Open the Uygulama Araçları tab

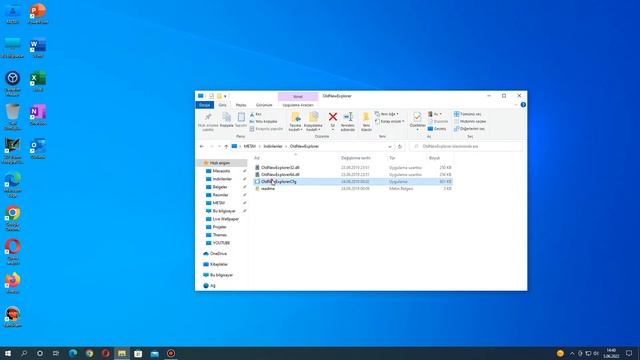point(298,105)
